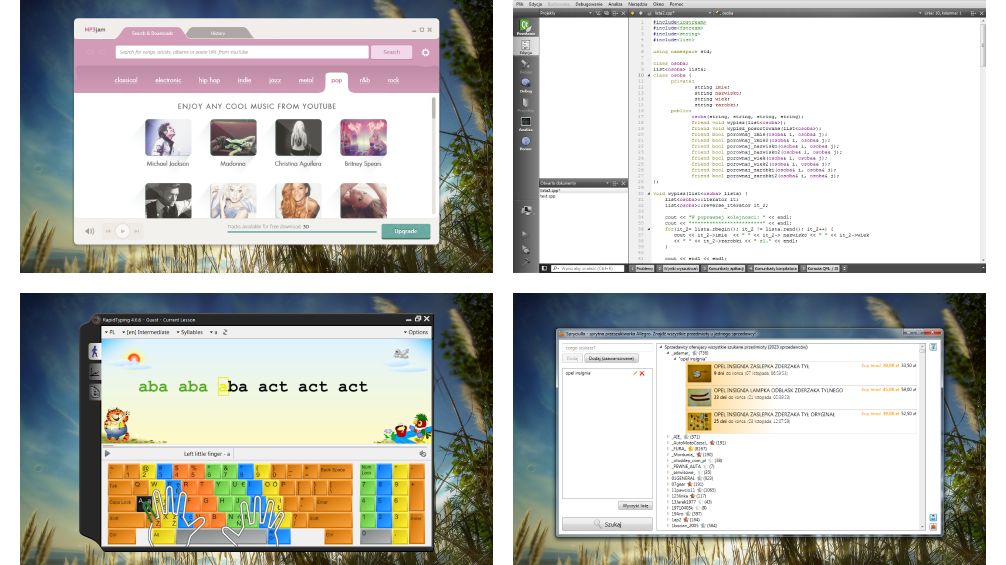
Task: Delete opel insignia entry with red X
Action: (642, 373)
